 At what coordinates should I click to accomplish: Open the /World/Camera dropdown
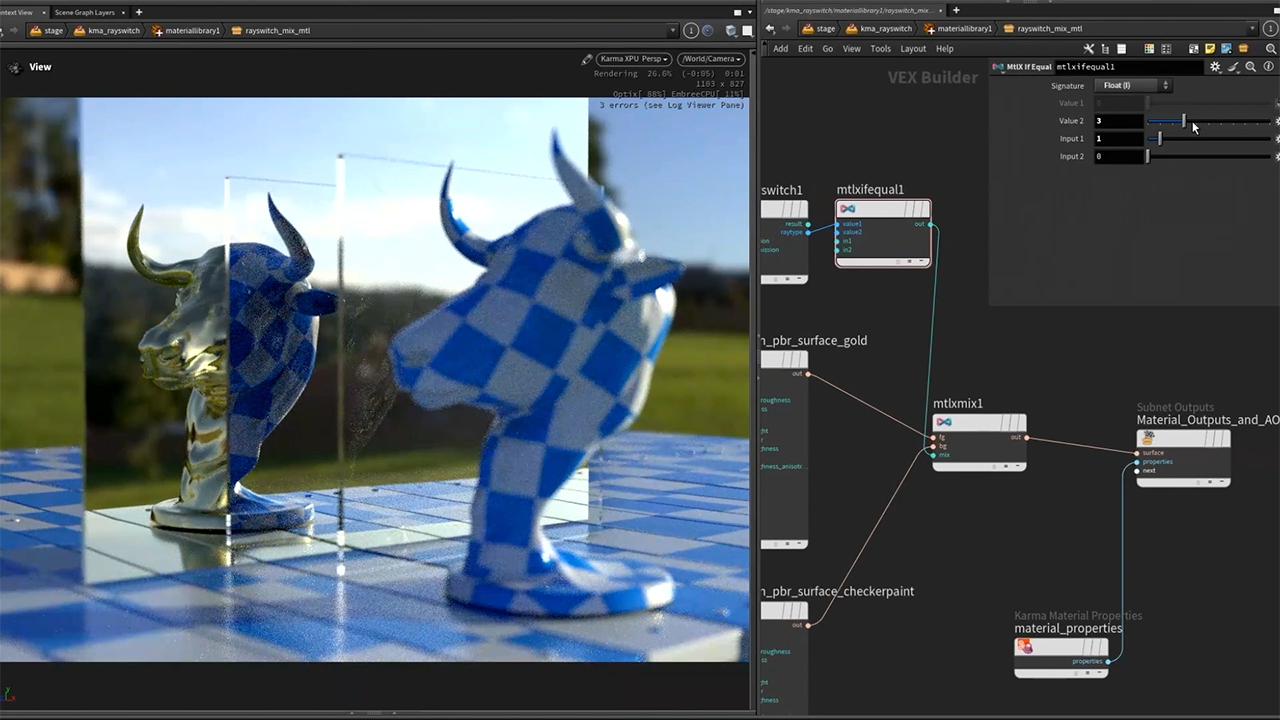tap(710, 59)
